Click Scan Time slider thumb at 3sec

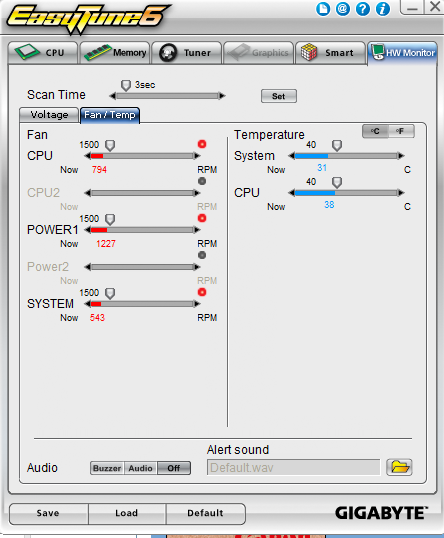[x=126, y=85]
